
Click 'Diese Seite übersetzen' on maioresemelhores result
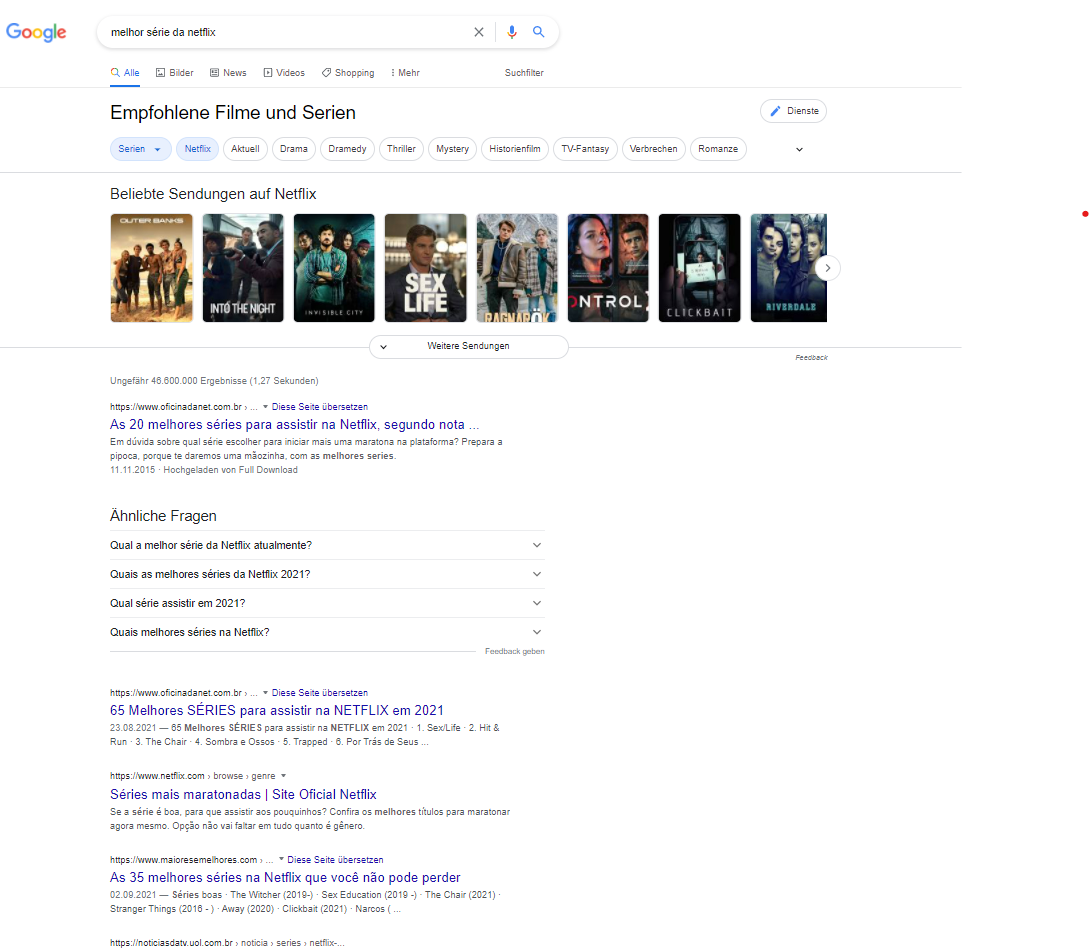pyautogui.click(x=335, y=860)
